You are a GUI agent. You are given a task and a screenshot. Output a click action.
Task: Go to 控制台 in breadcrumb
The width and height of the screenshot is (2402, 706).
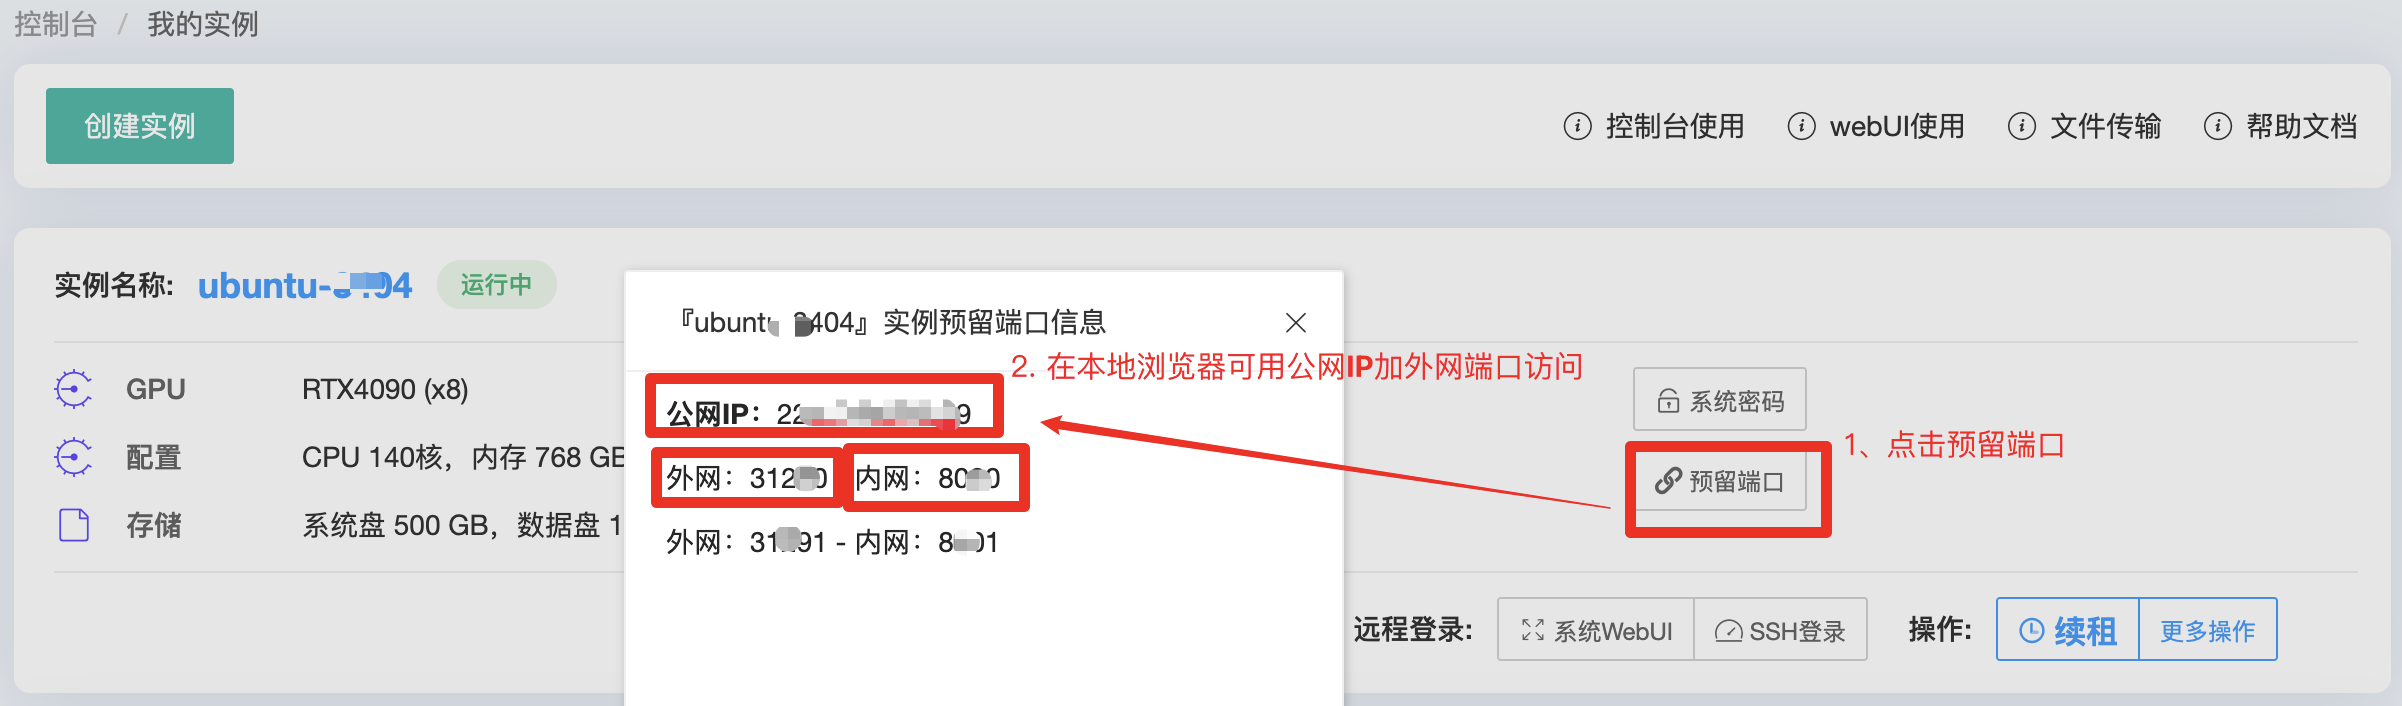point(55,23)
